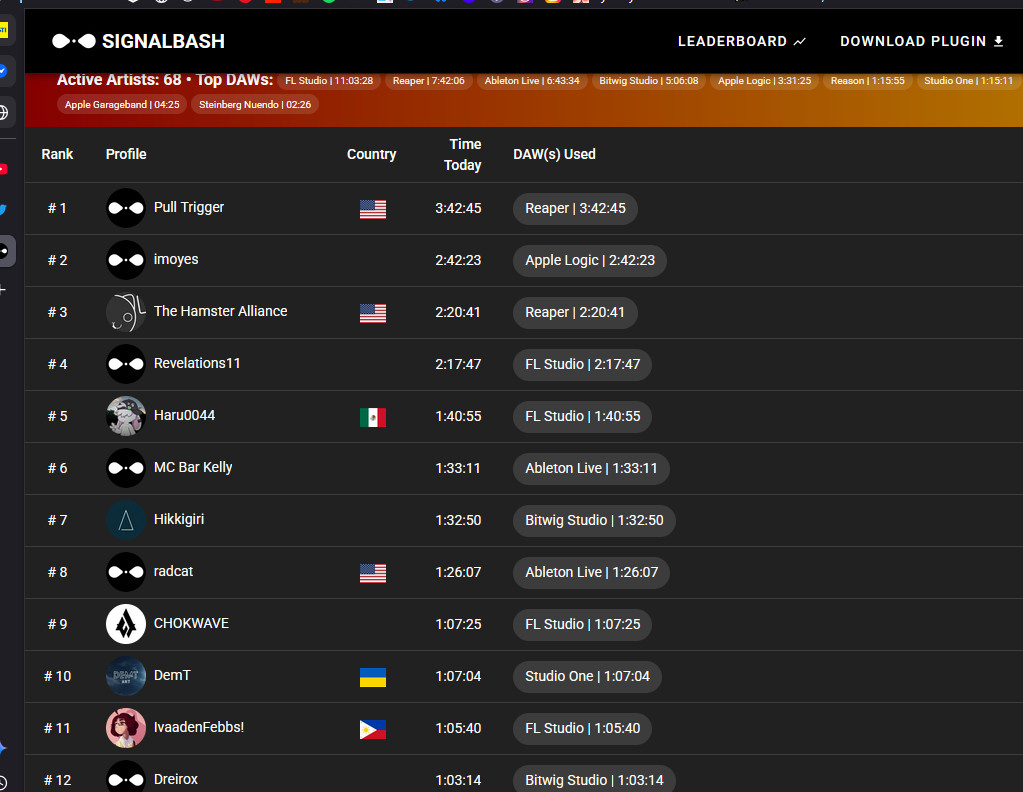Screen dimensions: 1023x792
Task: Click the Apple Logic 2:42:23 DAW badge
Action: point(590,260)
